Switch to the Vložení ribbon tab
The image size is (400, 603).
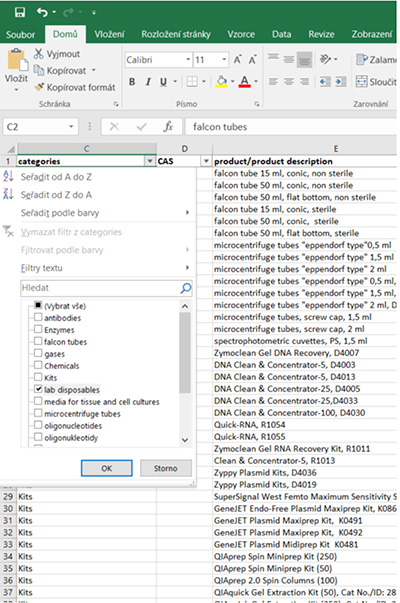pyautogui.click(x=110, y=34)
